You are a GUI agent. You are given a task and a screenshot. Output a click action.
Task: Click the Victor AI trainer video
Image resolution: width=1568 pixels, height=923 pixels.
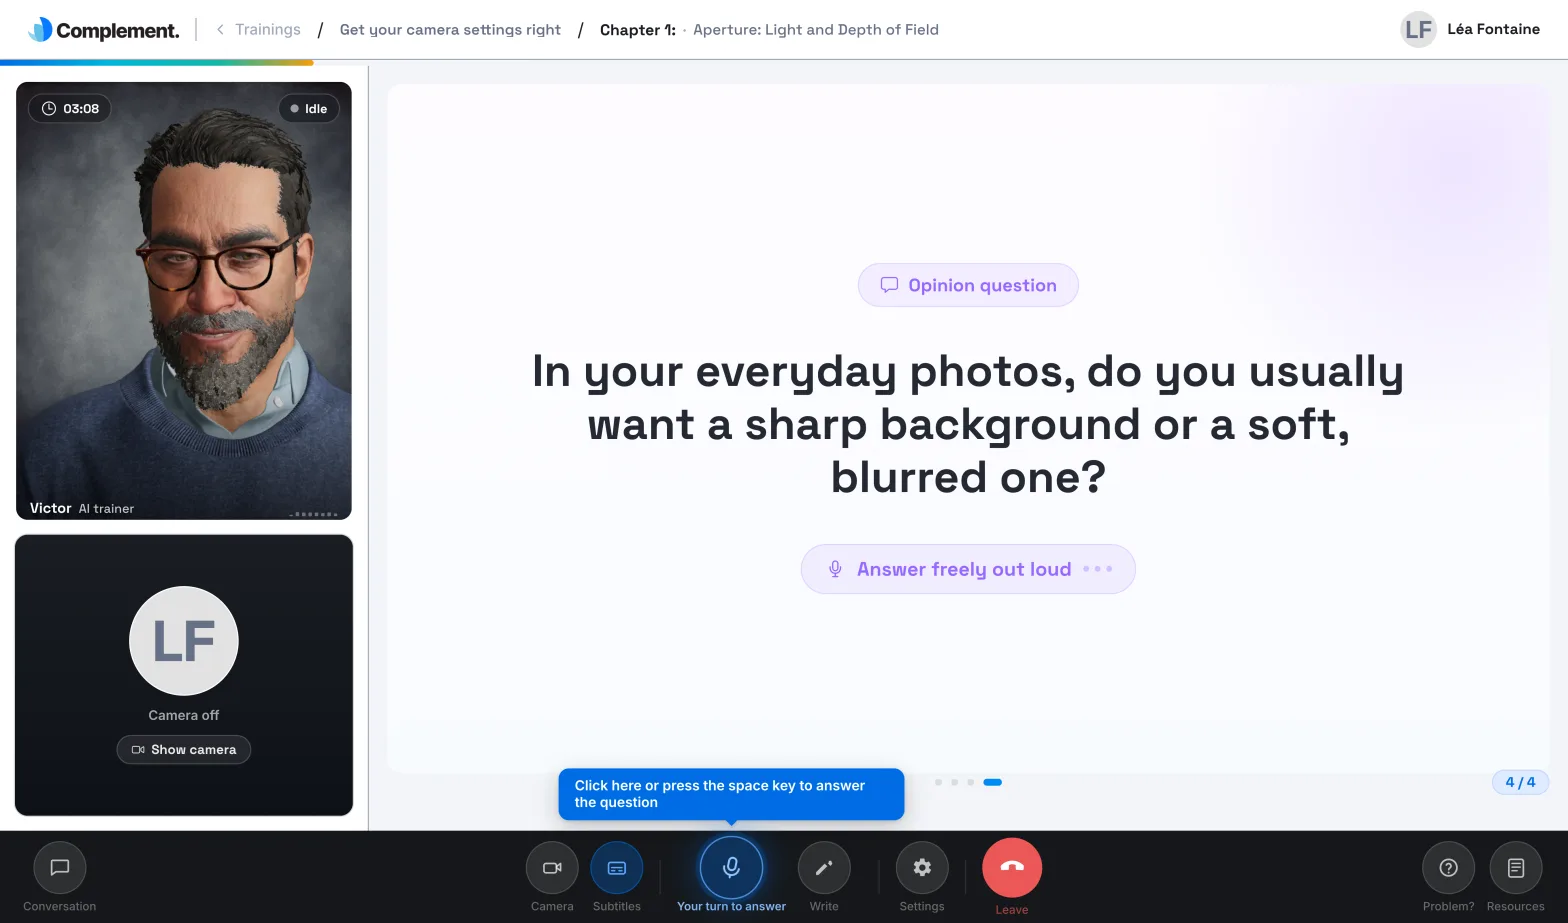click(184, 301)
